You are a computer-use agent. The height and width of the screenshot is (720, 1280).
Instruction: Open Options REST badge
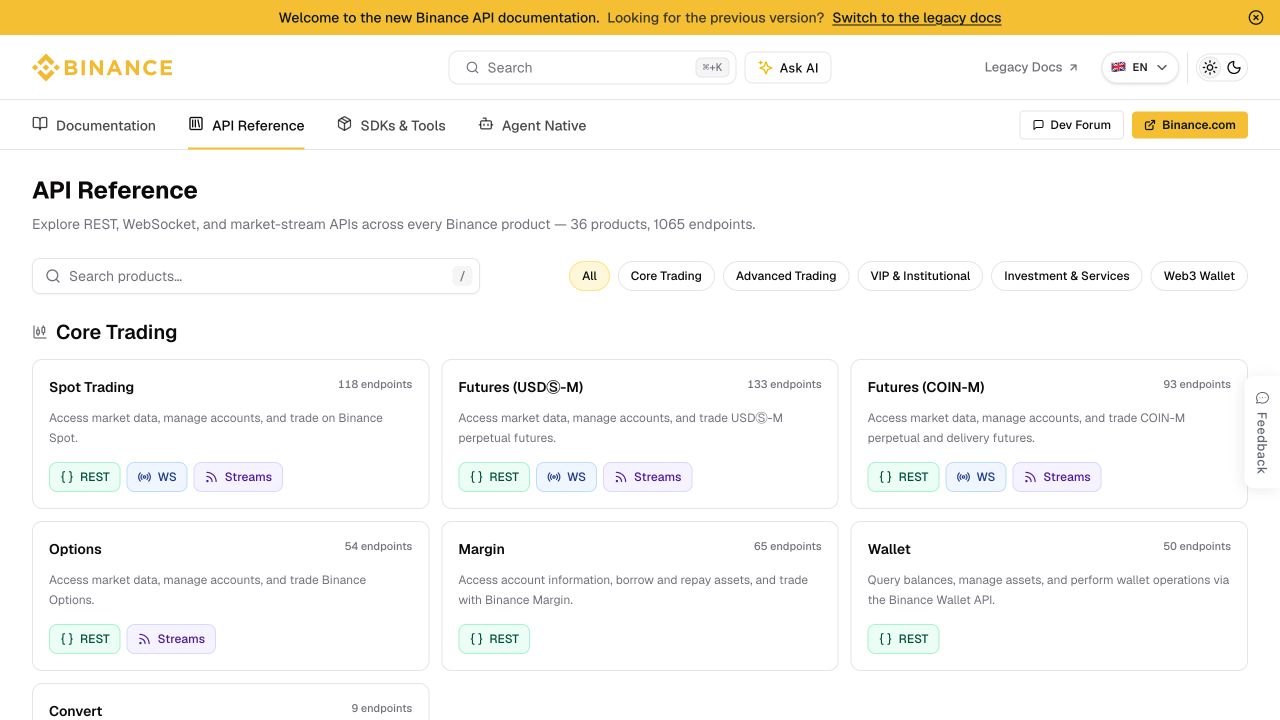pyautogui.click(x=85, y=639)
